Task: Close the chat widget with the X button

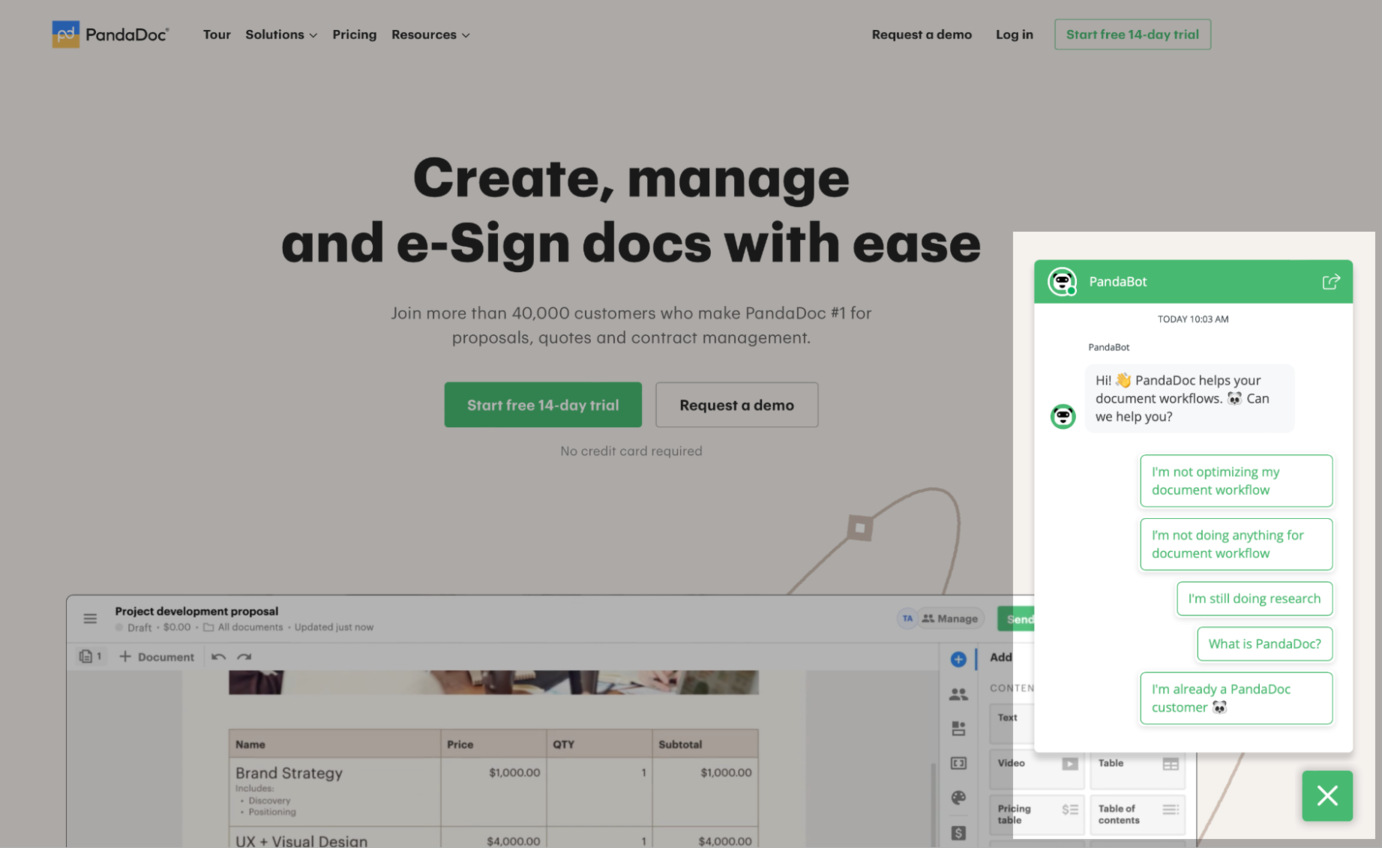Action: pos(1327,795)
